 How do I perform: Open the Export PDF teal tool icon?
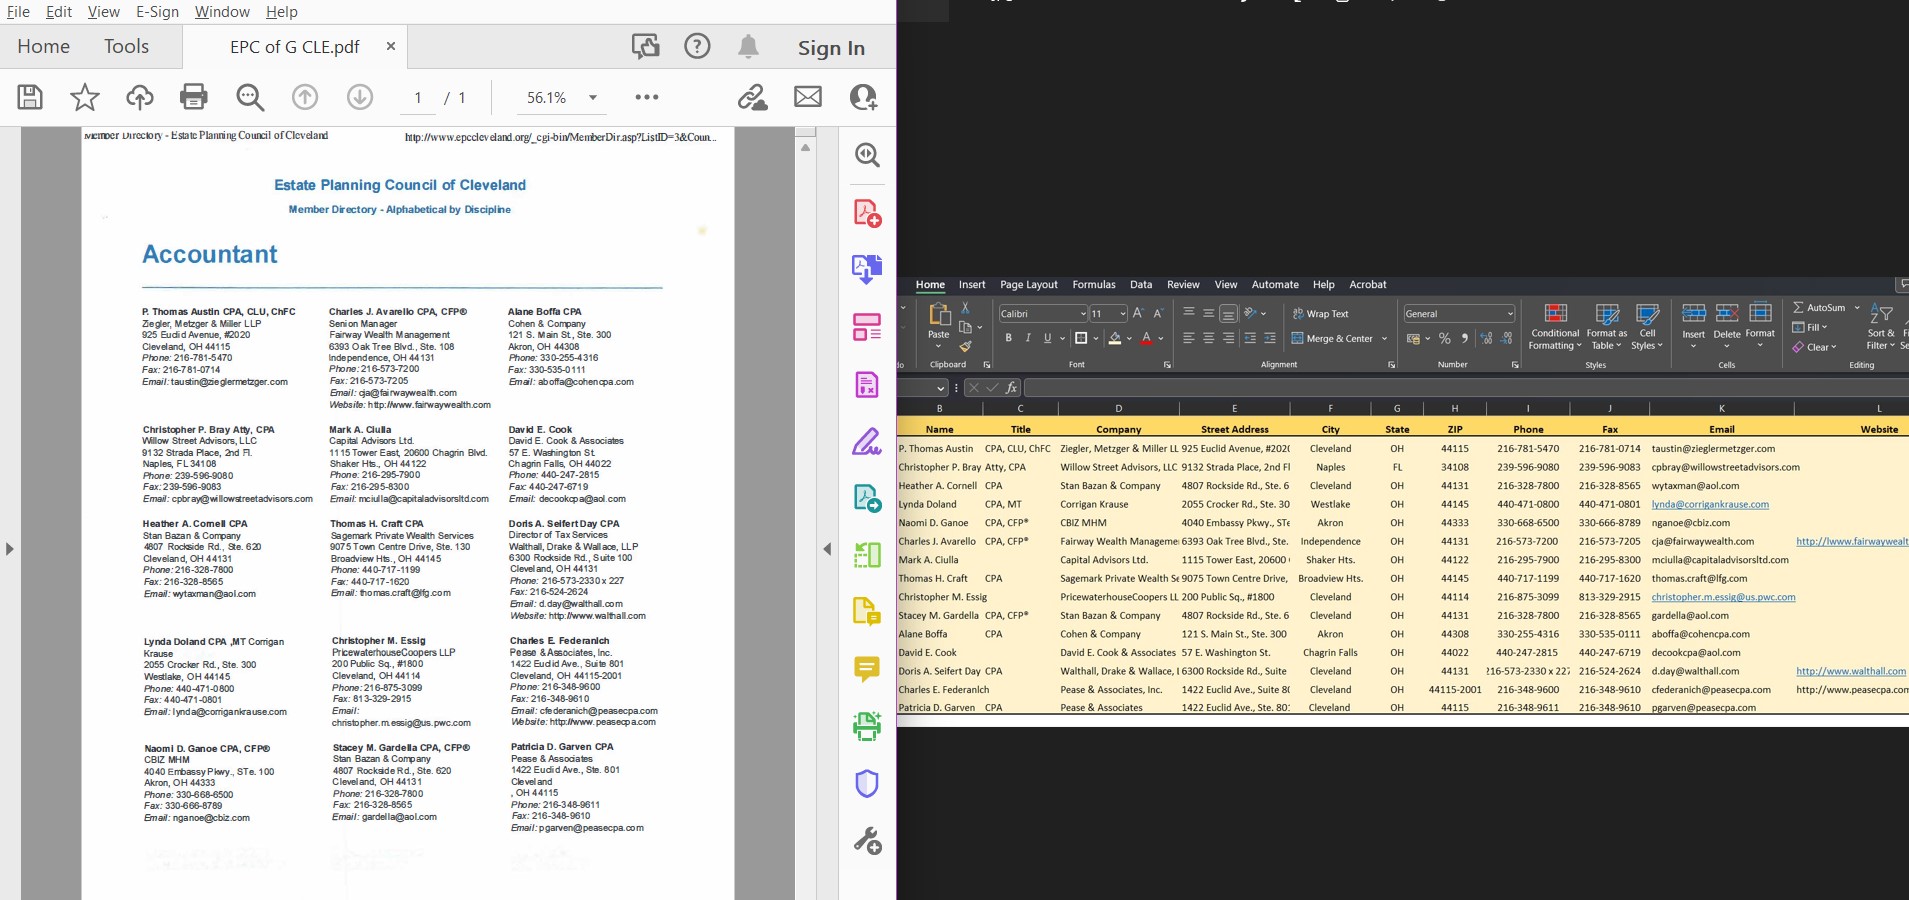(x=867, y=498)
